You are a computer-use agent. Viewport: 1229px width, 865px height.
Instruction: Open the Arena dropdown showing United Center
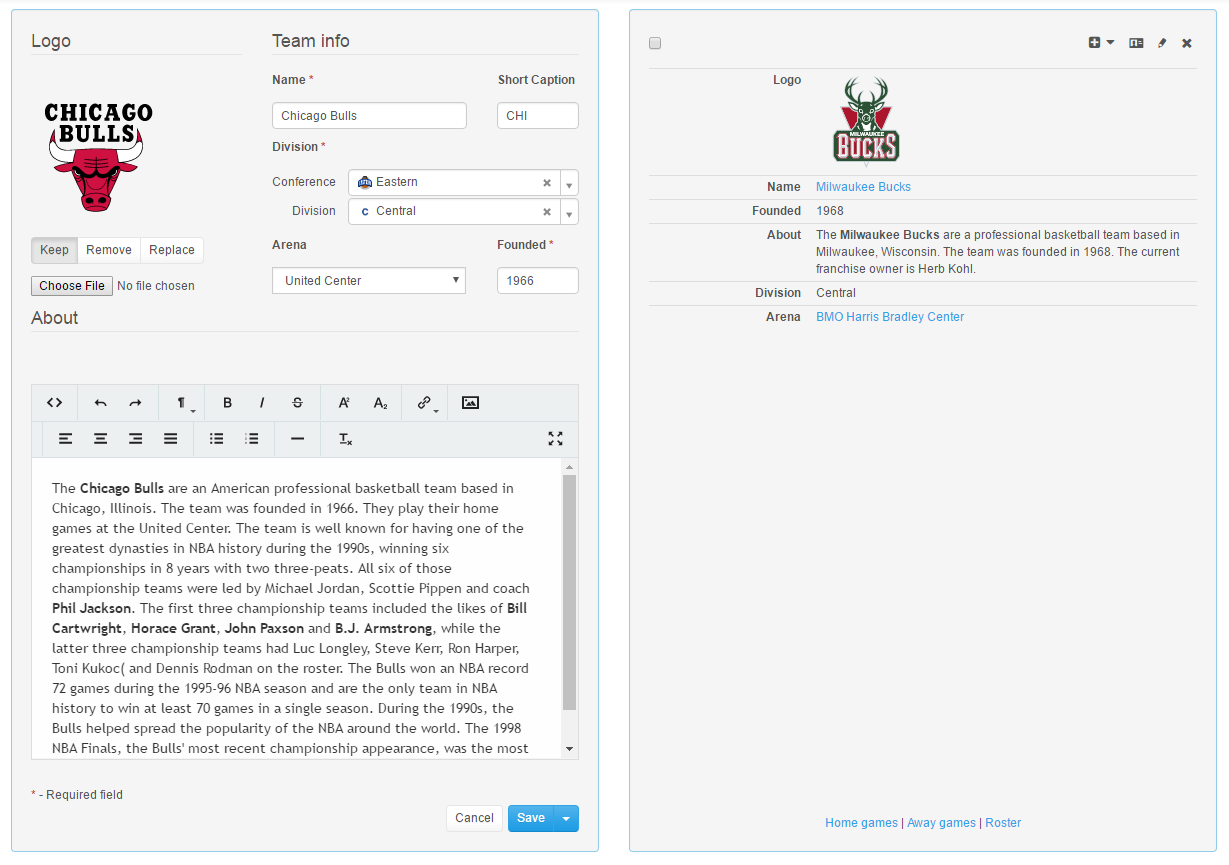[x=369, y=281]
